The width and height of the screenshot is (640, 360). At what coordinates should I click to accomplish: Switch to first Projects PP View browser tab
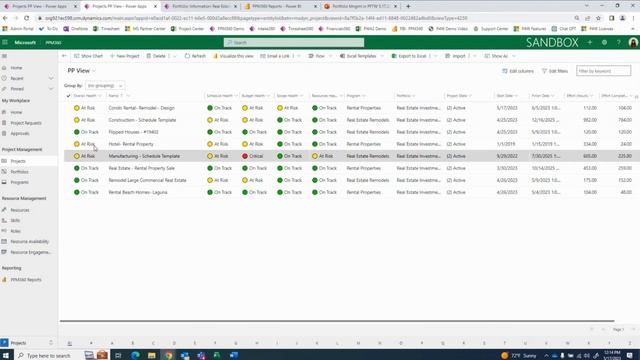[x=40, y=7]
